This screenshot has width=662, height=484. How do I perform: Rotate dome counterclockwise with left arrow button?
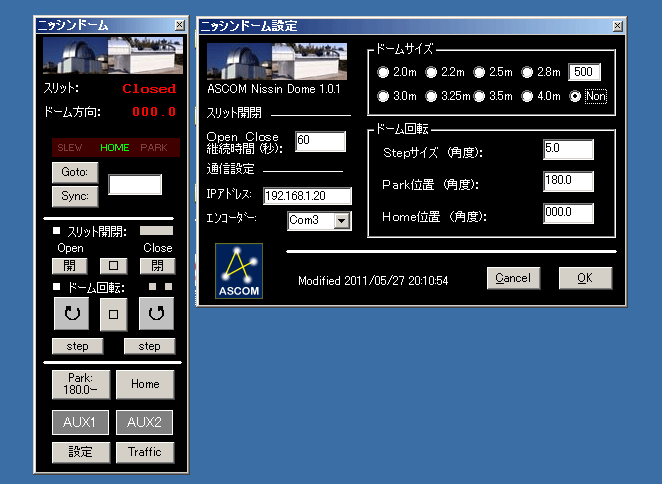click(x=71, y=314)
